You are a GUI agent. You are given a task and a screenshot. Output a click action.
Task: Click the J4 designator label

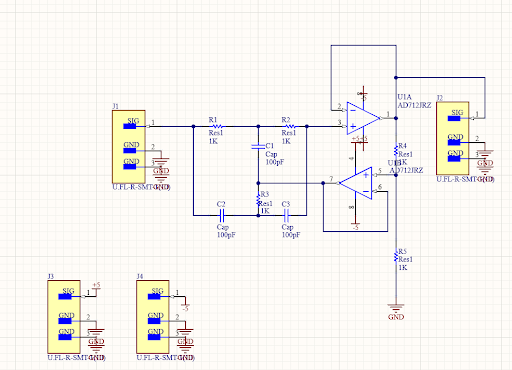140,276
